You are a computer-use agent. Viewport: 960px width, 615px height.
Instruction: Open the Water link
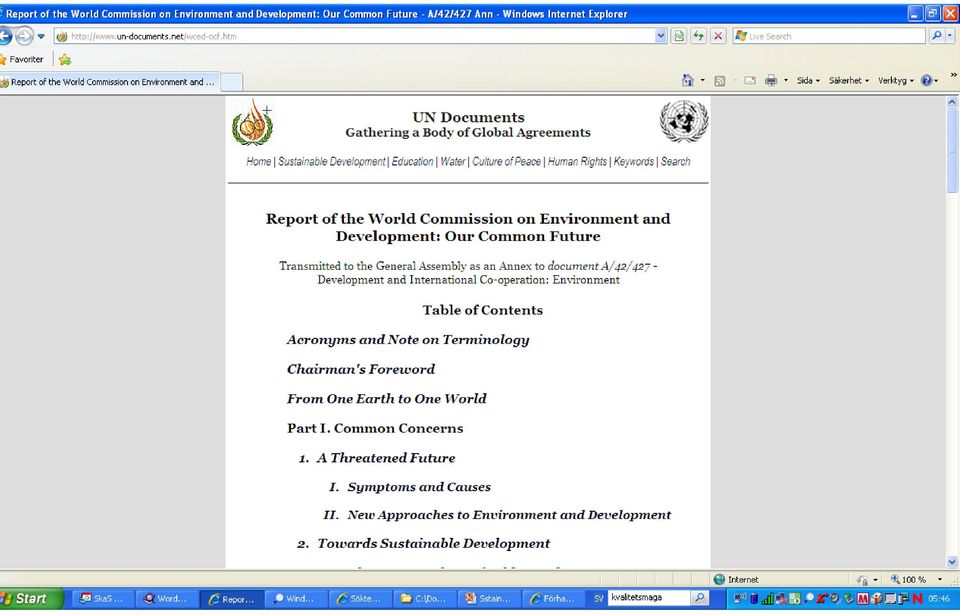click(453, 162)
